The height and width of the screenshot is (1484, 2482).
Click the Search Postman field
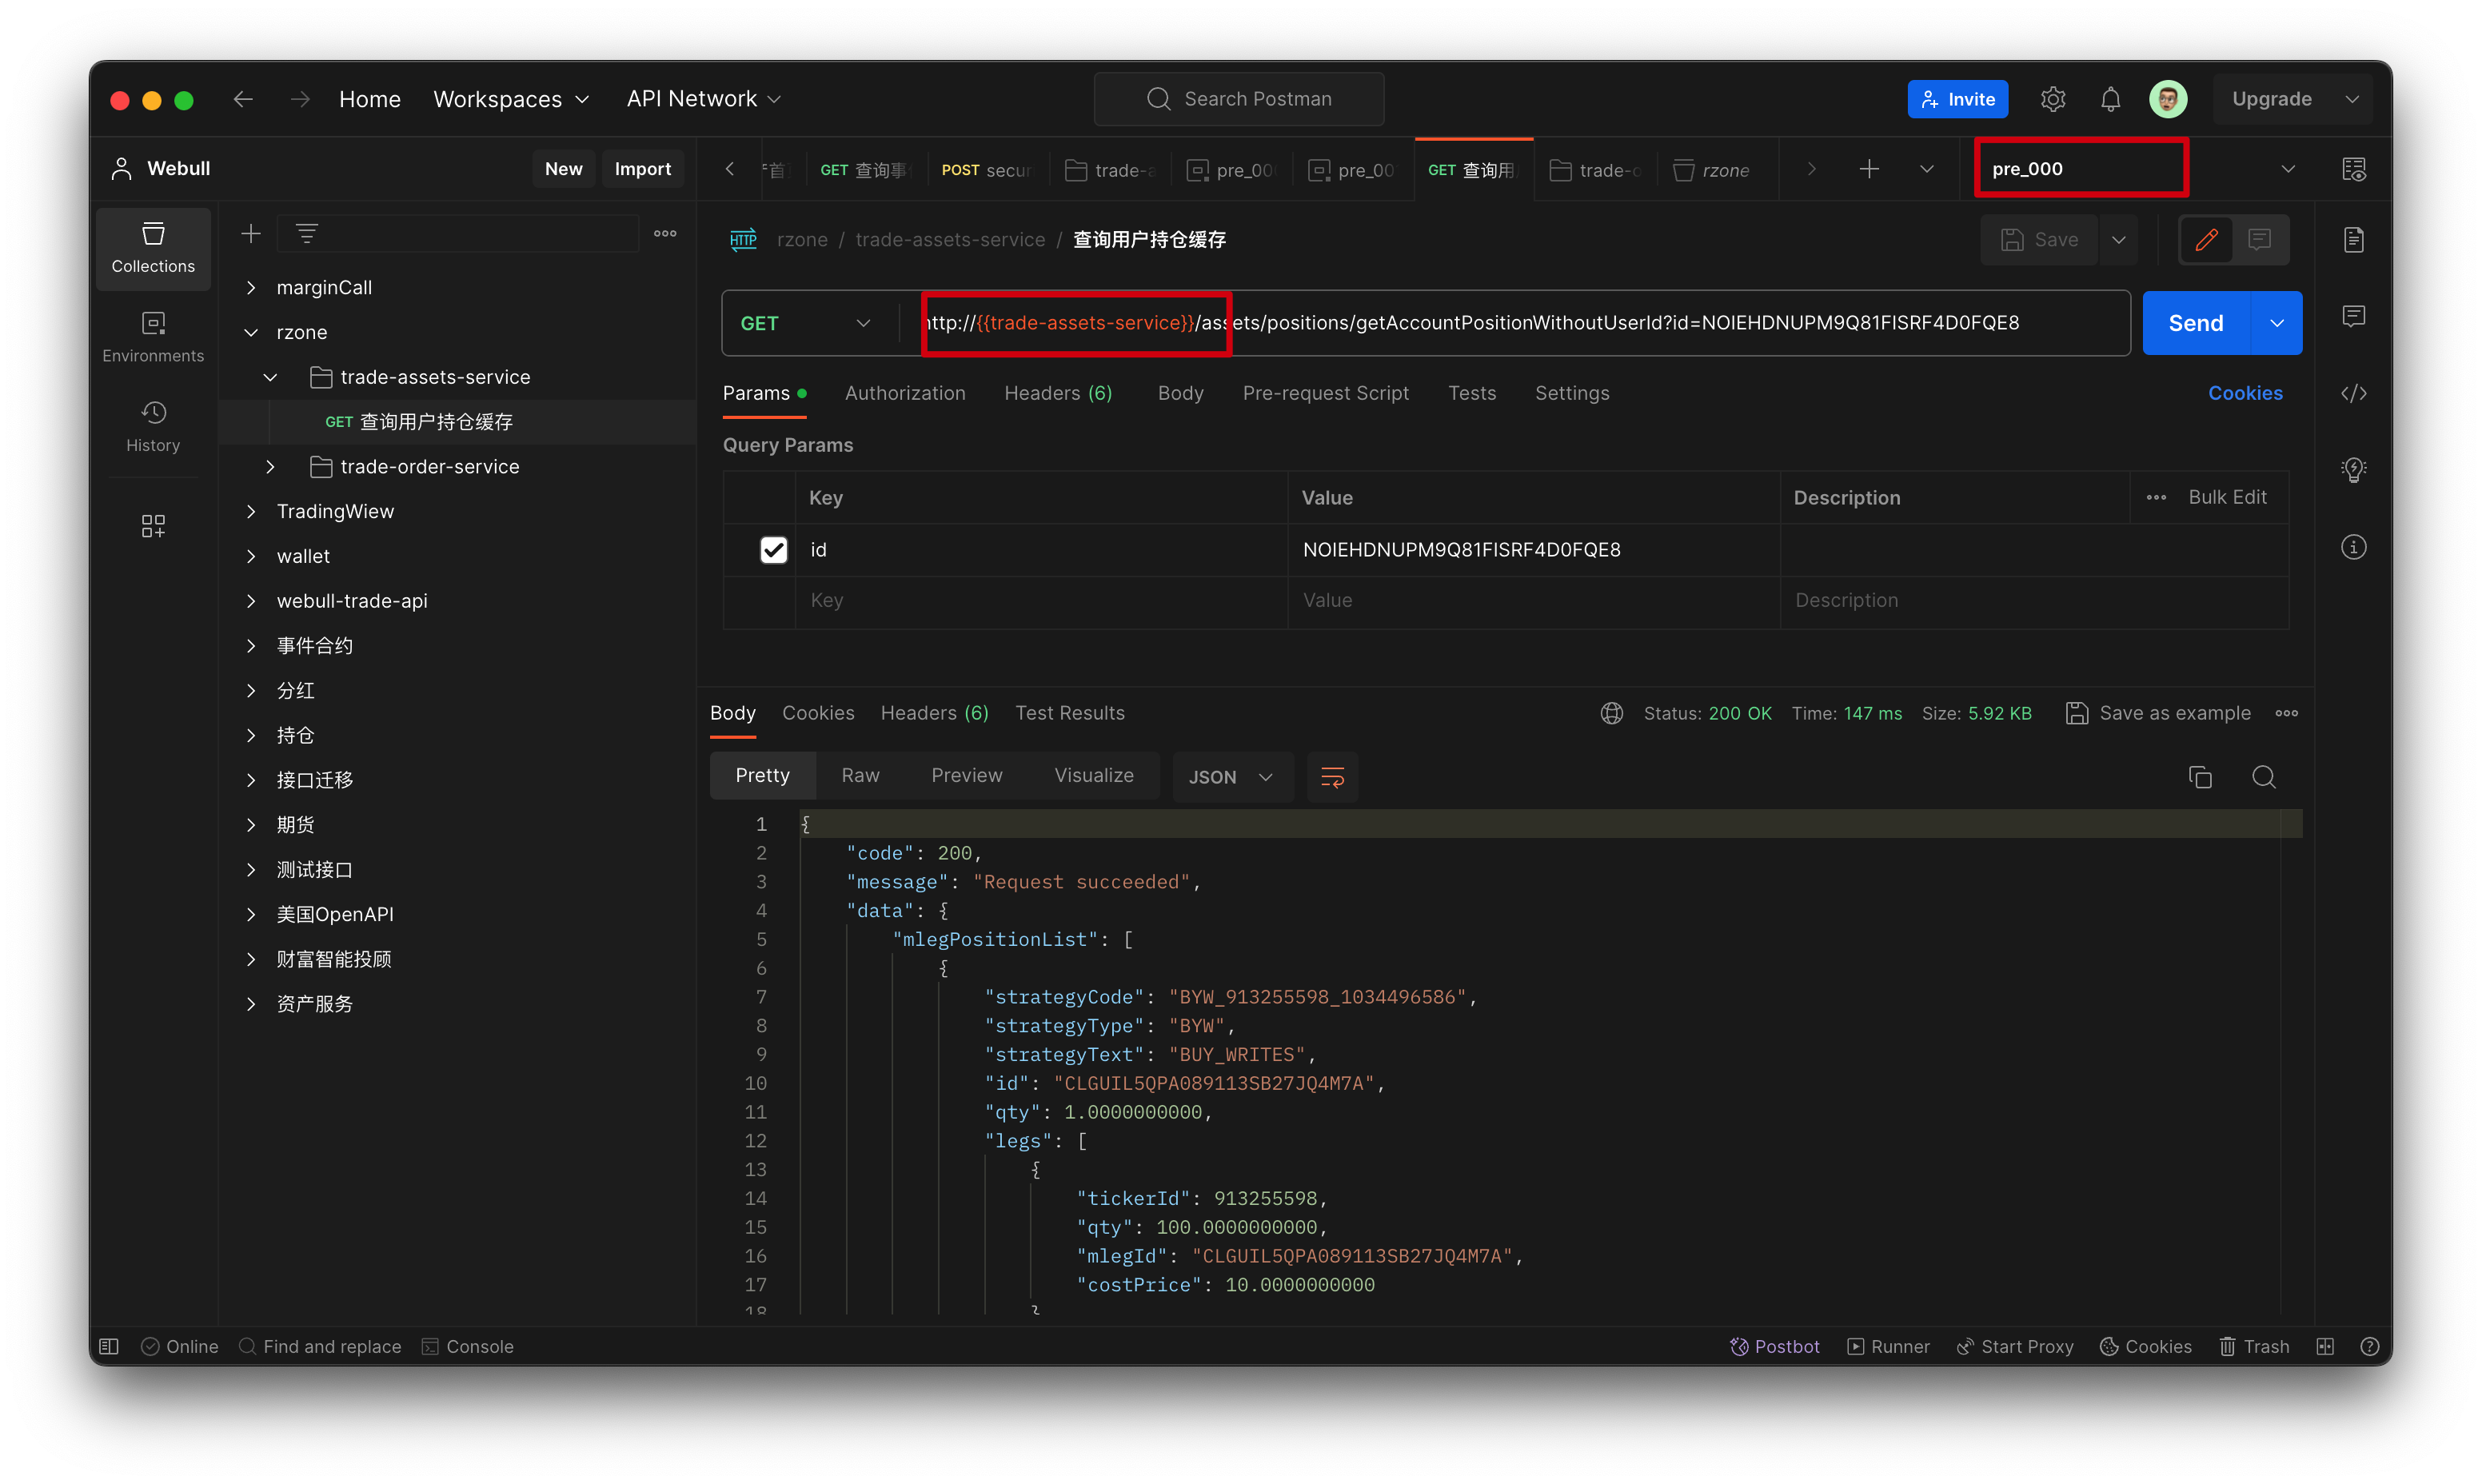pyautogui.click(x=1239, y=99)
